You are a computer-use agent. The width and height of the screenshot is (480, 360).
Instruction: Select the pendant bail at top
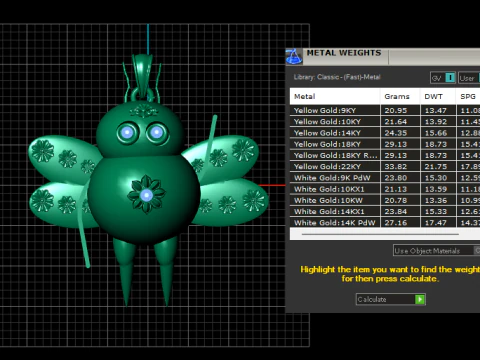[x=143, y=77]
